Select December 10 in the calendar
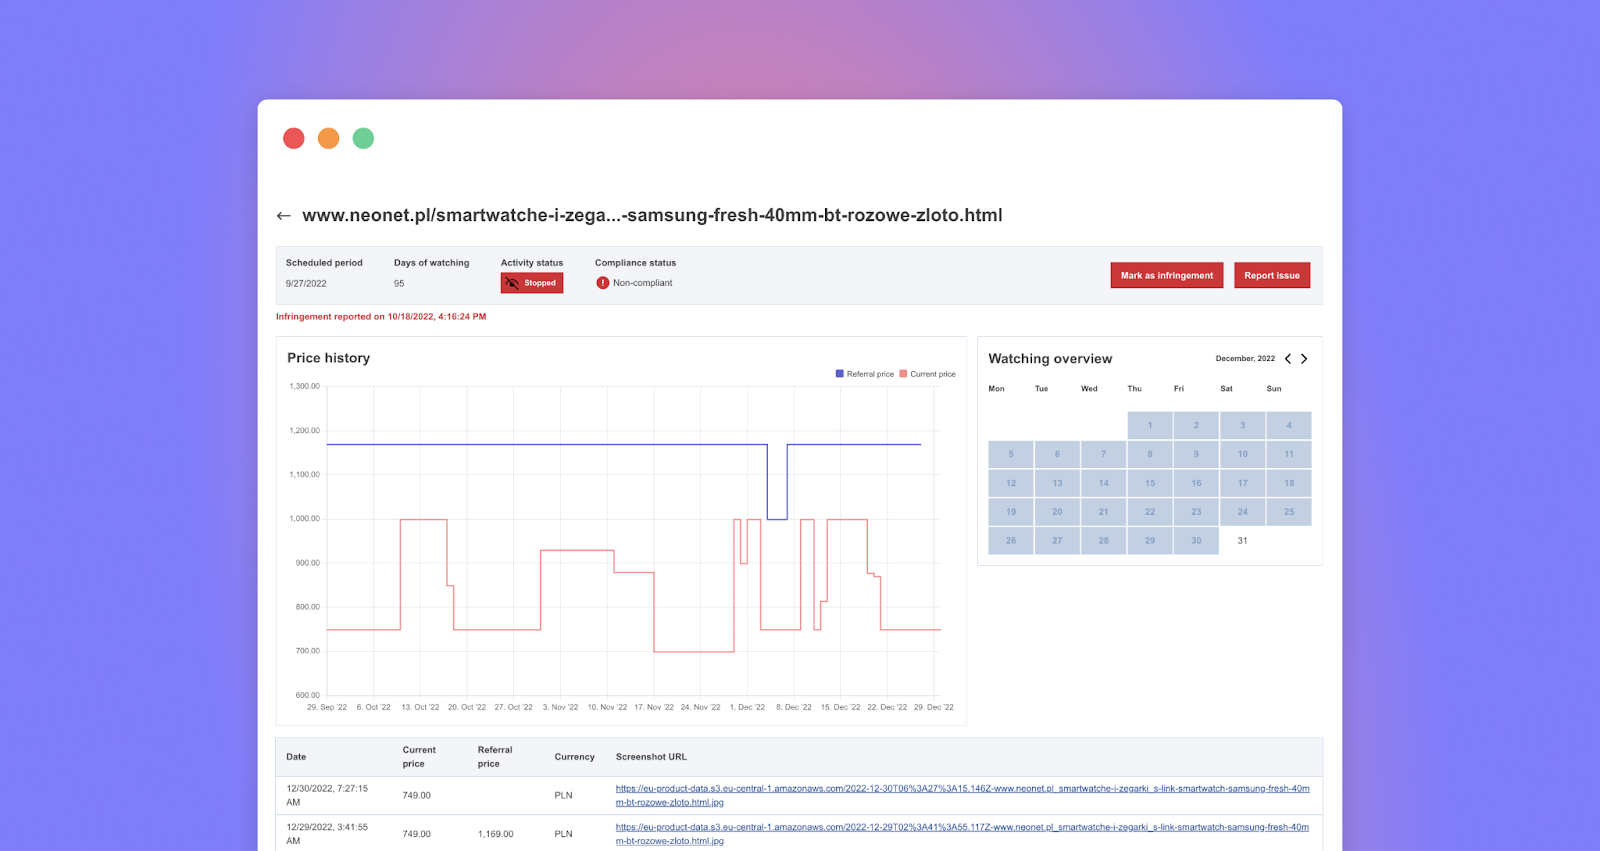Image resolution: width=1600 pixels, height=851 pixels. click(1243, 454)
